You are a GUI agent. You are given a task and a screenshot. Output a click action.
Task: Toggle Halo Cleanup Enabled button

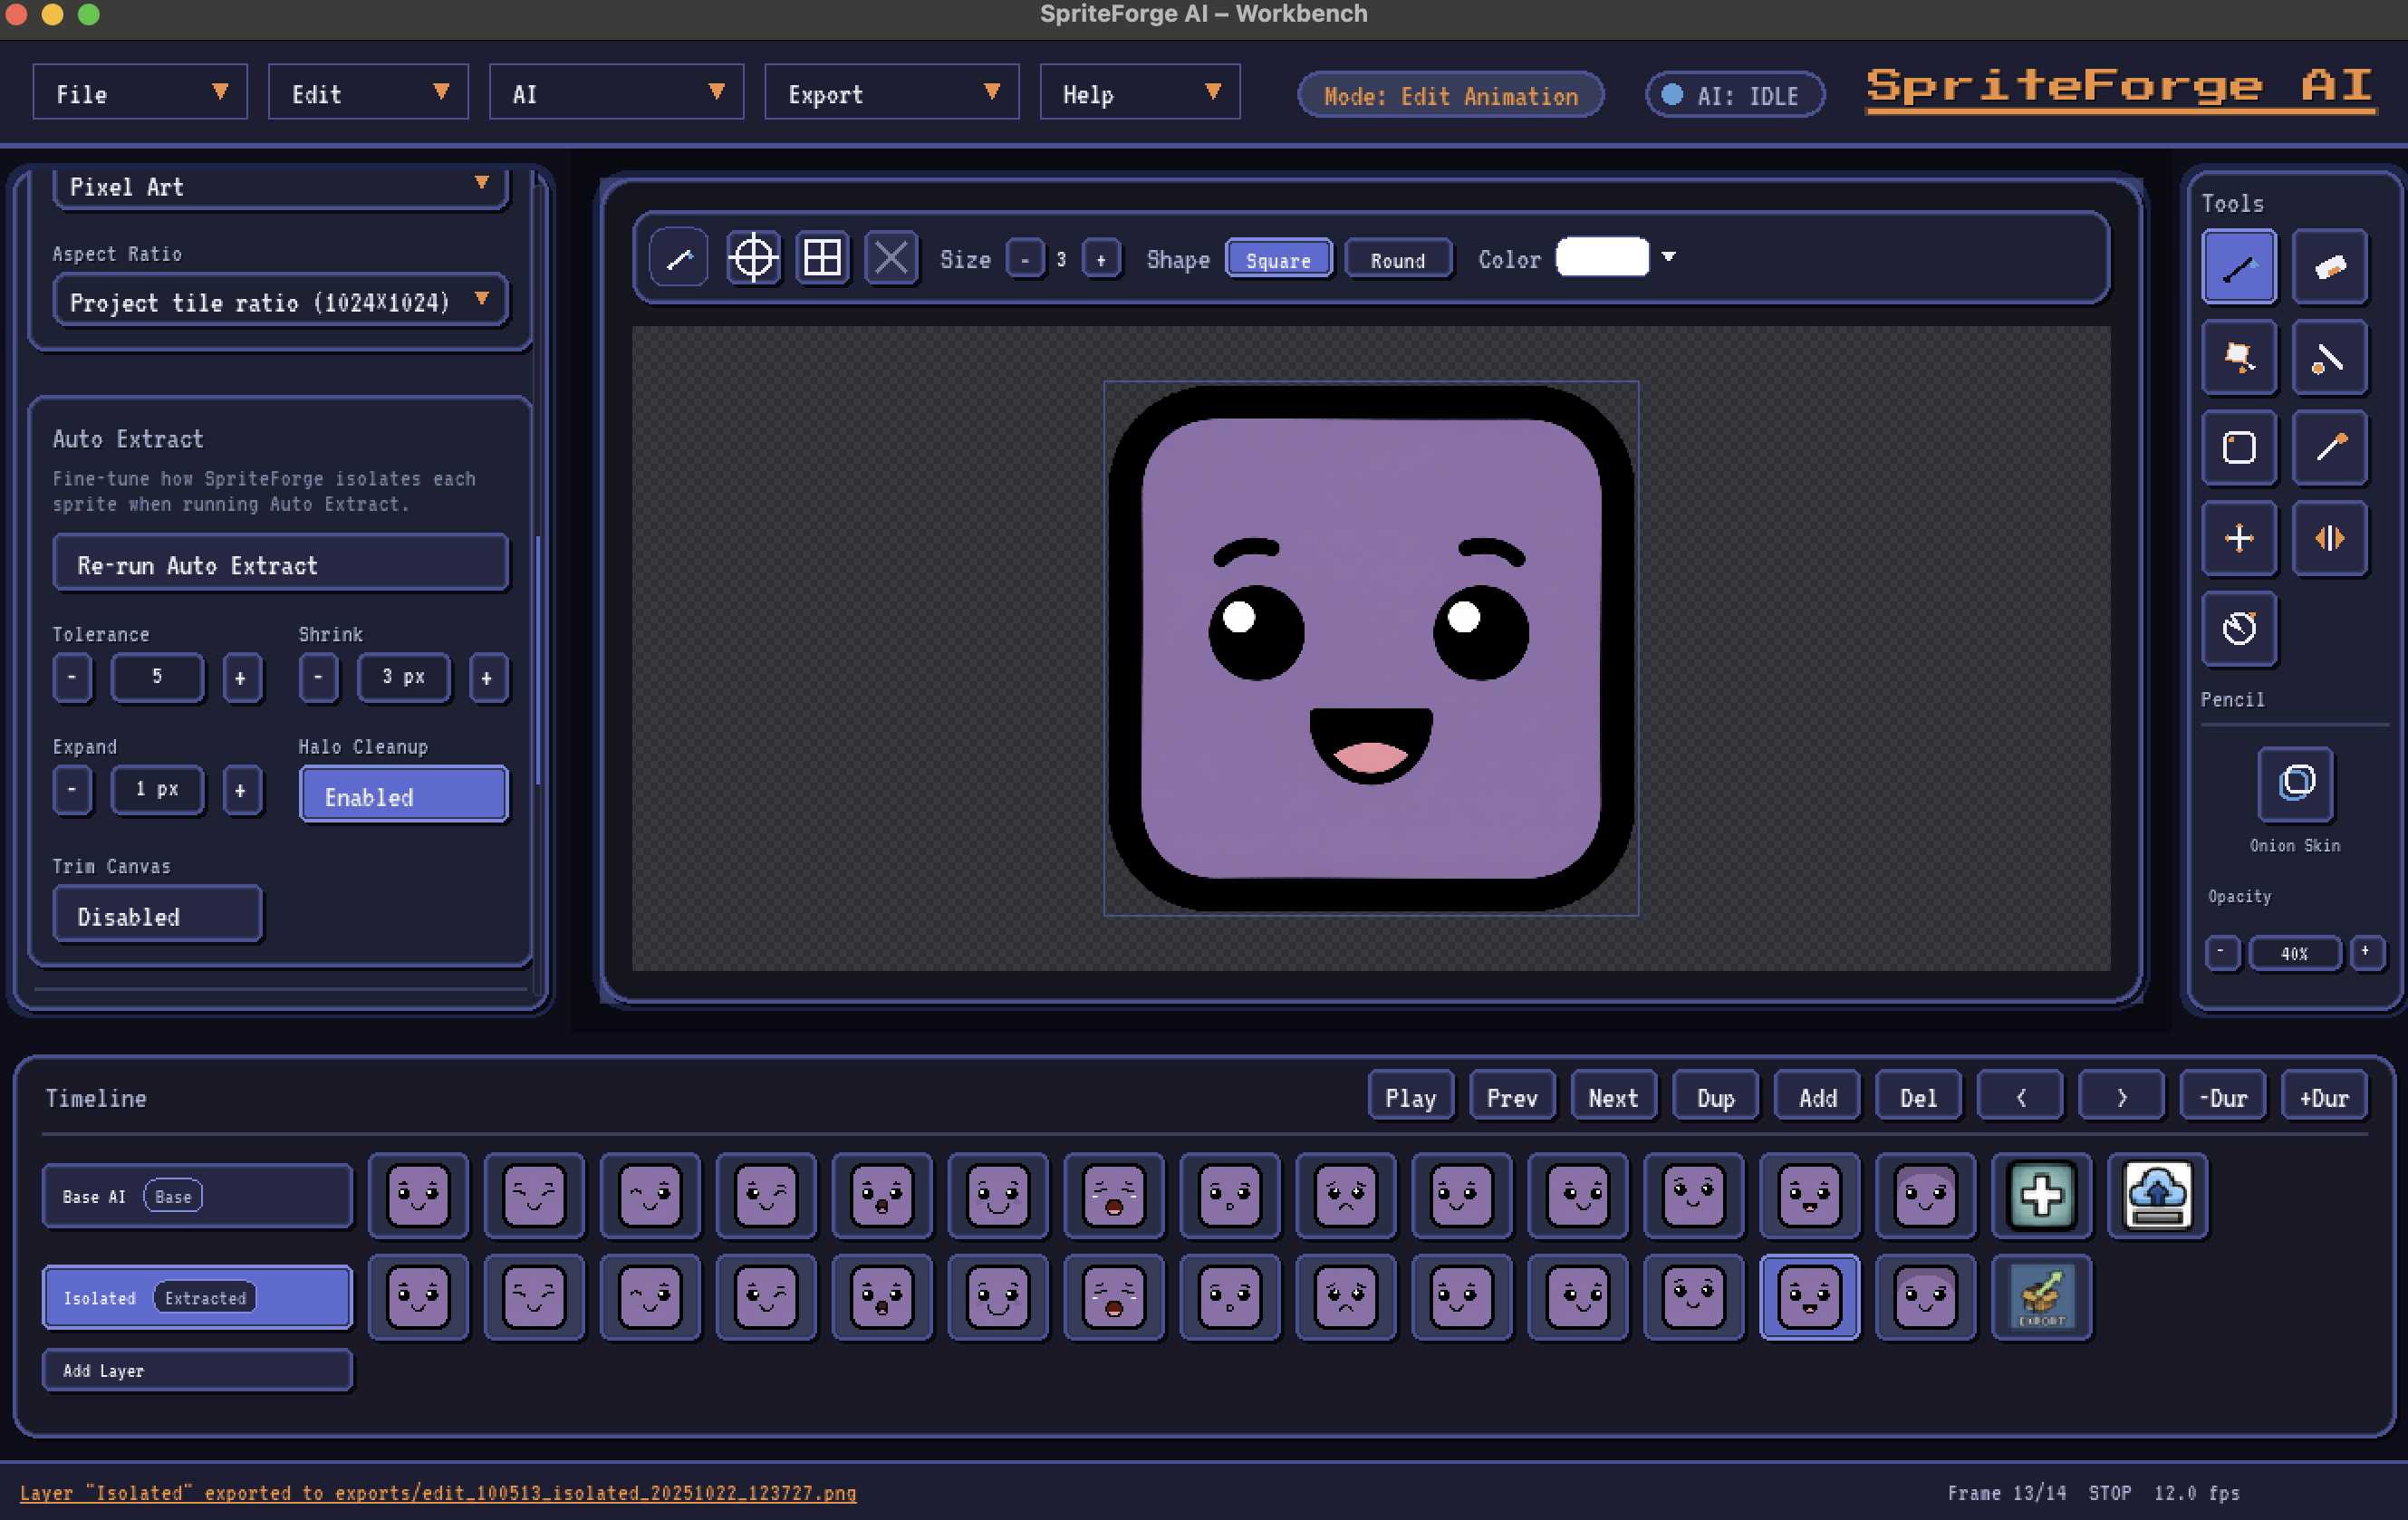(x=403, y=796)
